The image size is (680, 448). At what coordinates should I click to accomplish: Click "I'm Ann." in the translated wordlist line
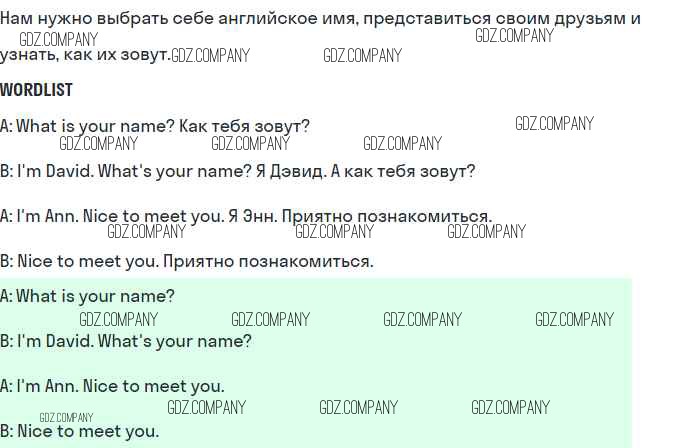point(48,216)
